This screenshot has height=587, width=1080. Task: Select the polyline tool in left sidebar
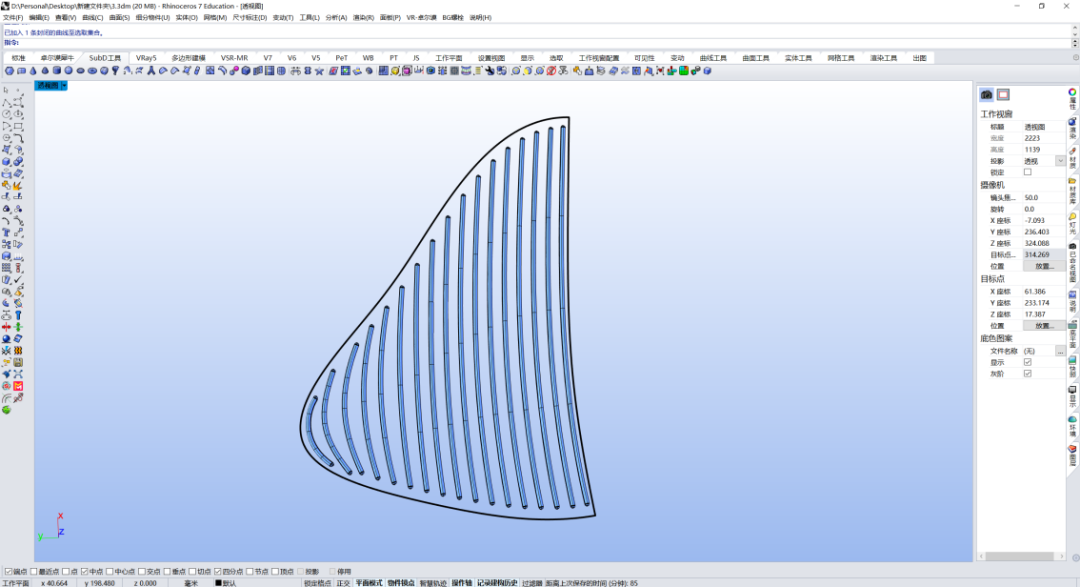(6, 102)
